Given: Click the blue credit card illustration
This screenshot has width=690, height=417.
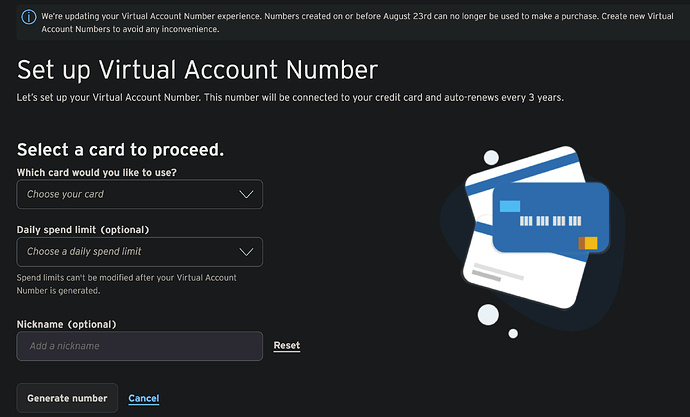Looking at the screenshot, I should tap(551, 217).
